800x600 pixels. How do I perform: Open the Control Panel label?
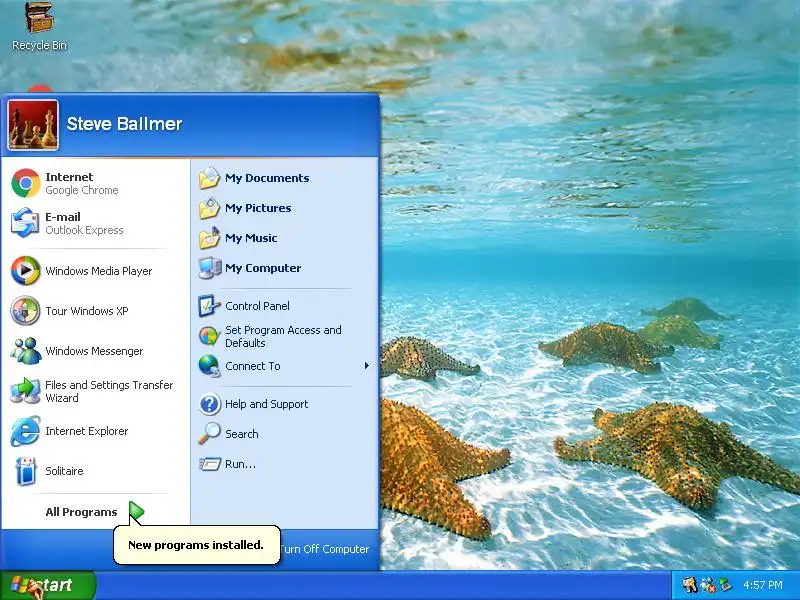point(257,306)
